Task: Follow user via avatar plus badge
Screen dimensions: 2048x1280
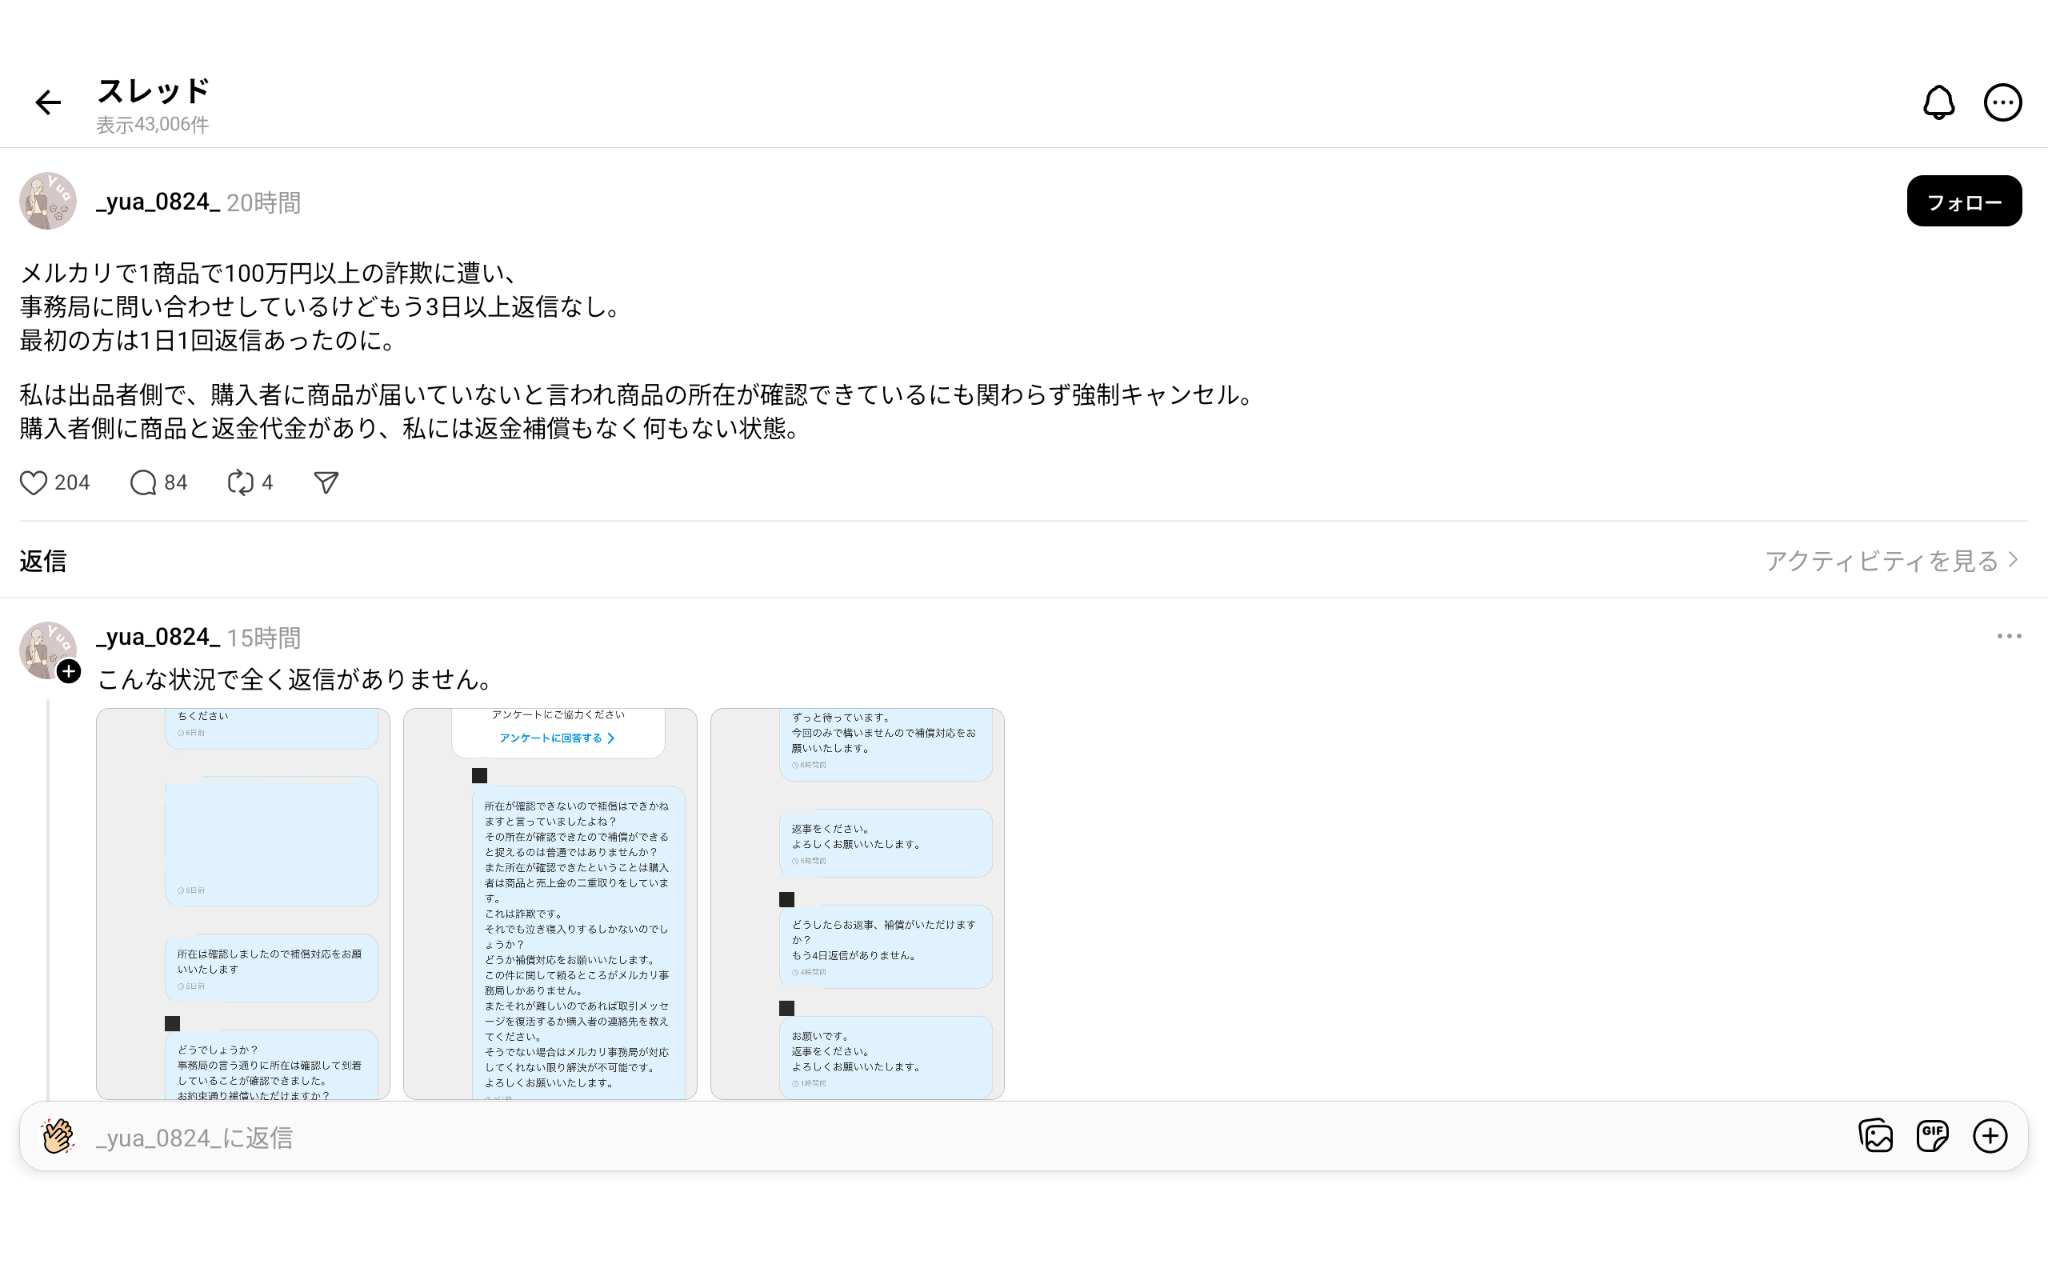Action: pyautogui.click(x=69, y=672)
